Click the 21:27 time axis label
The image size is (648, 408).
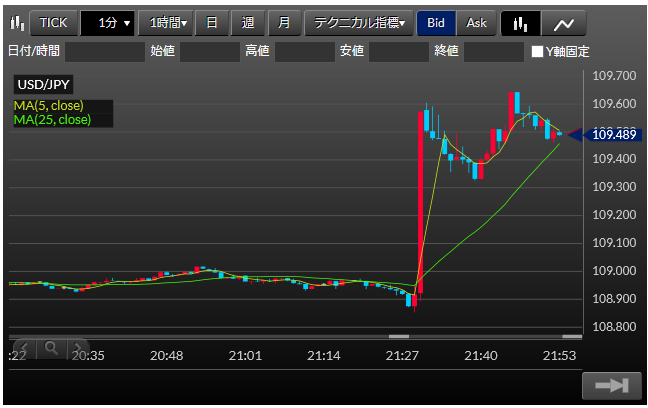tap(402, 356)
